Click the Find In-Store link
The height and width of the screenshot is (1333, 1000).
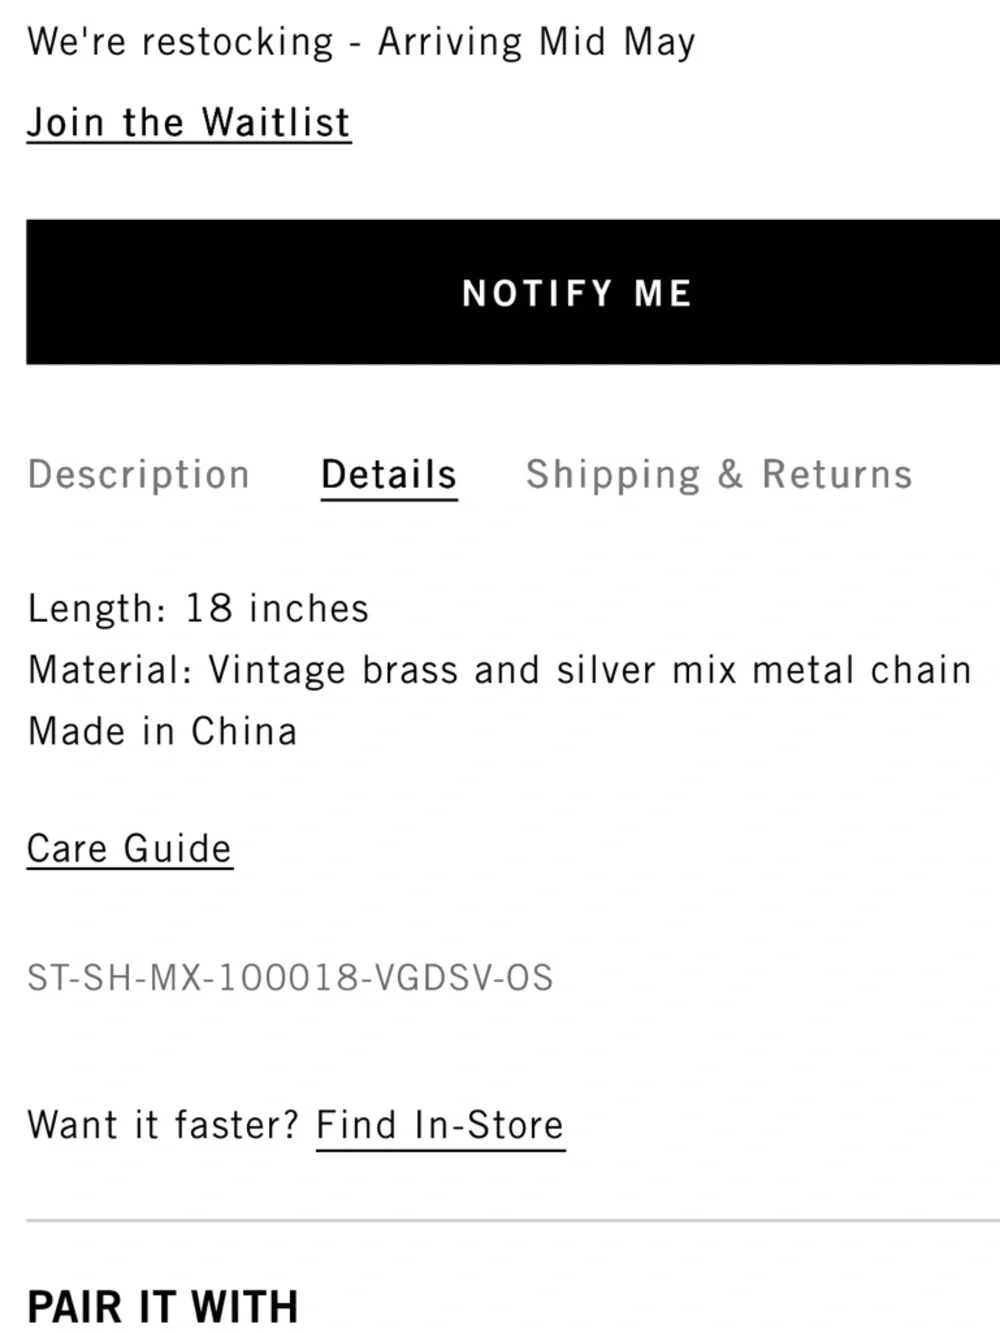point(440,1125)
